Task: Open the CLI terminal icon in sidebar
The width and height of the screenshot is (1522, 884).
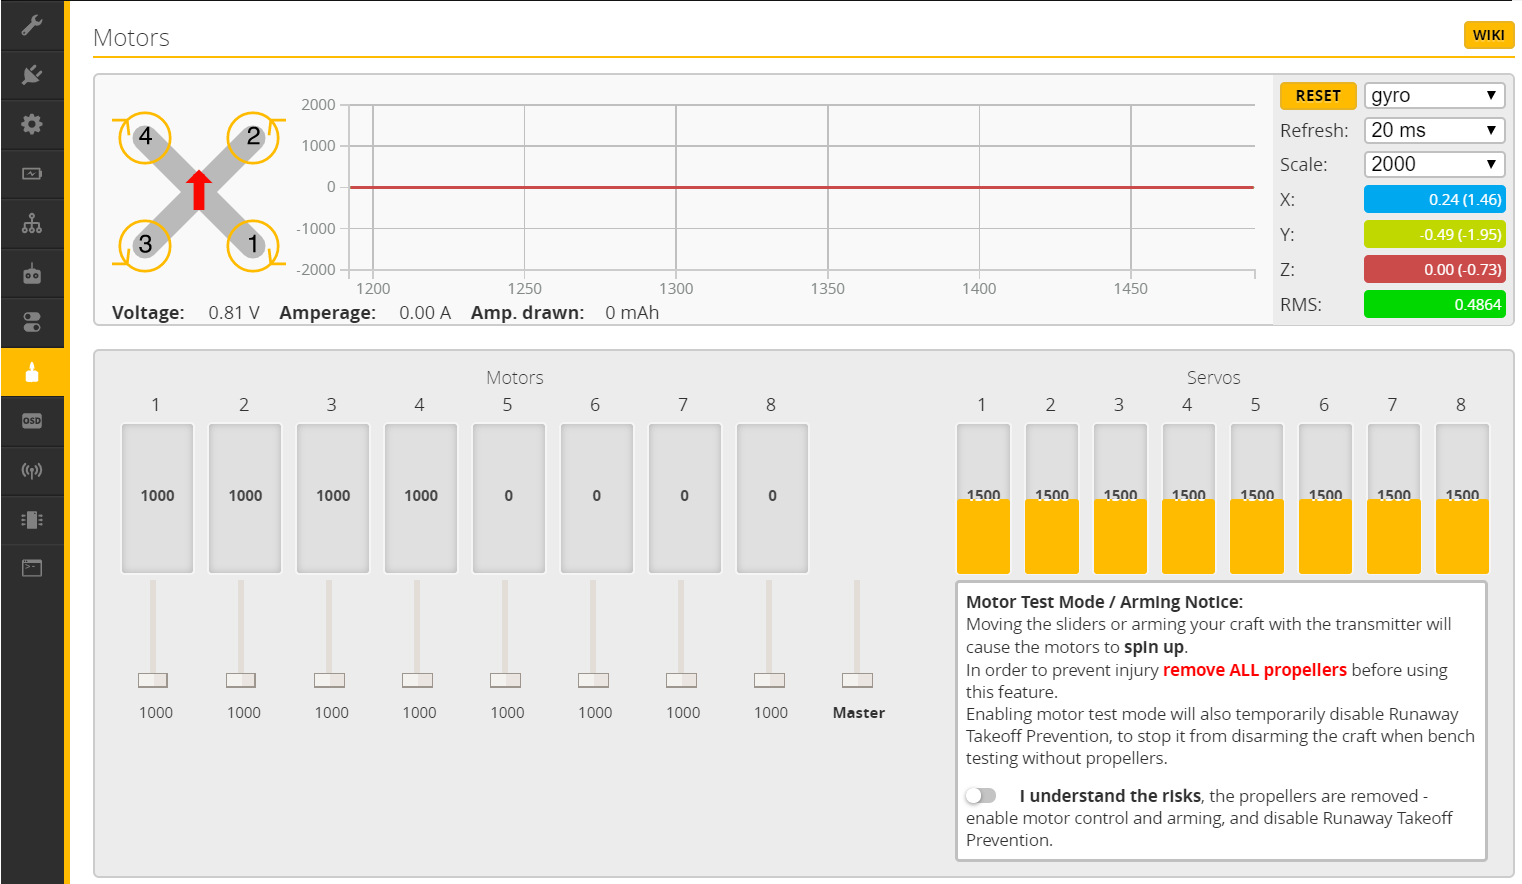Action: pos(32,569)
